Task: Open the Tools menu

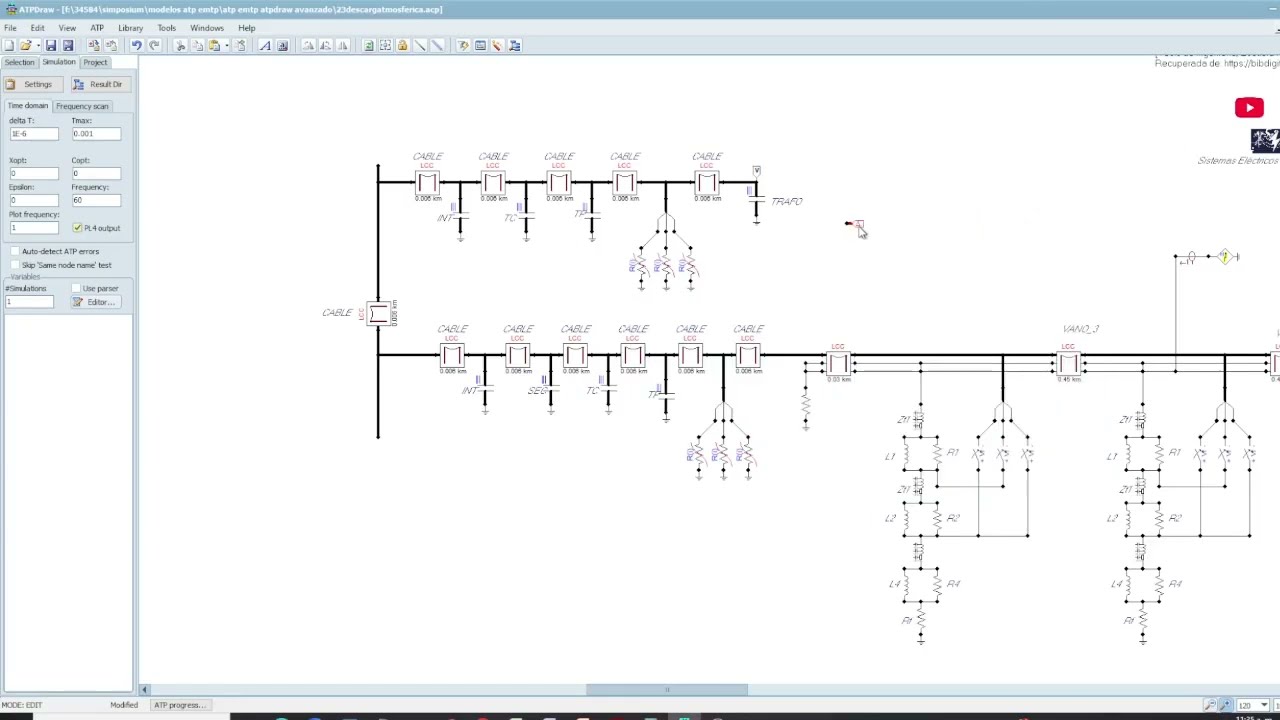Action: [x=166, y=28]
